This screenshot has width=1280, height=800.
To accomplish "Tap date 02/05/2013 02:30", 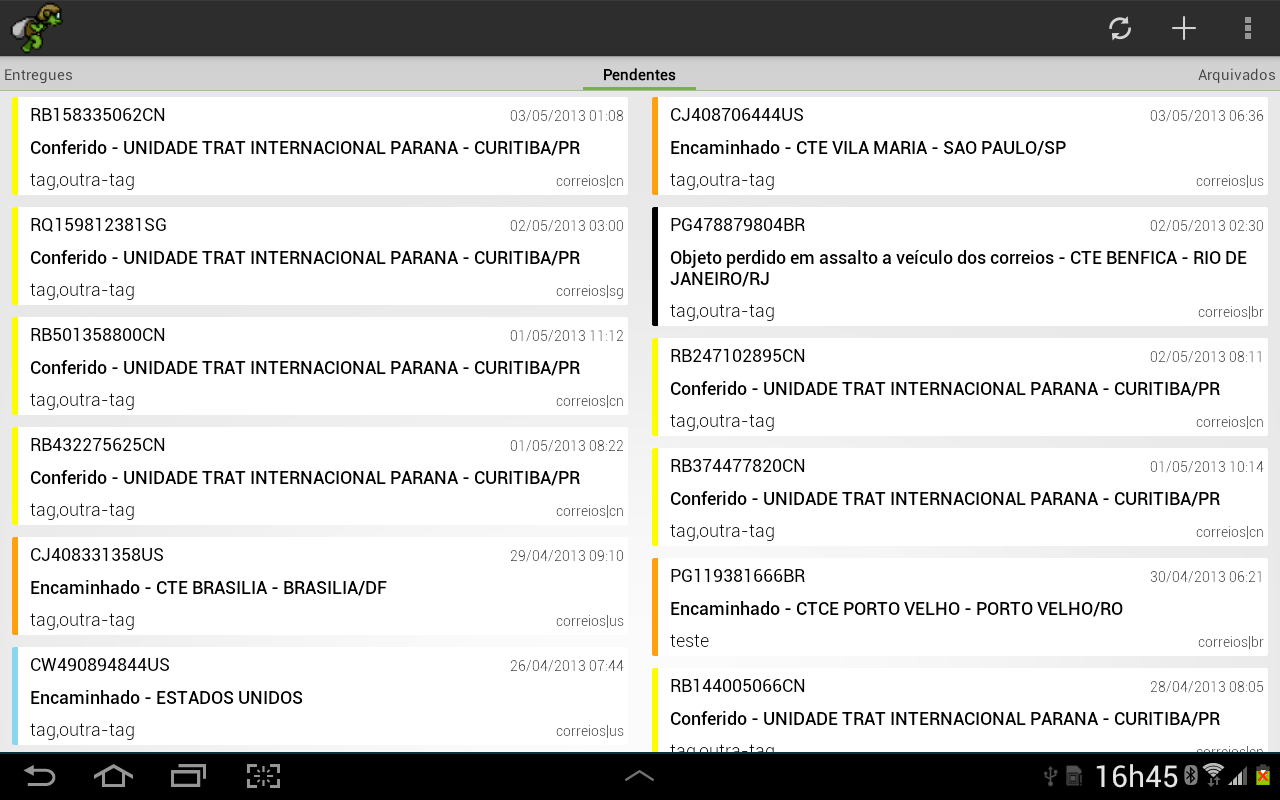I will pyautogui.click(x=1207, y=226).
